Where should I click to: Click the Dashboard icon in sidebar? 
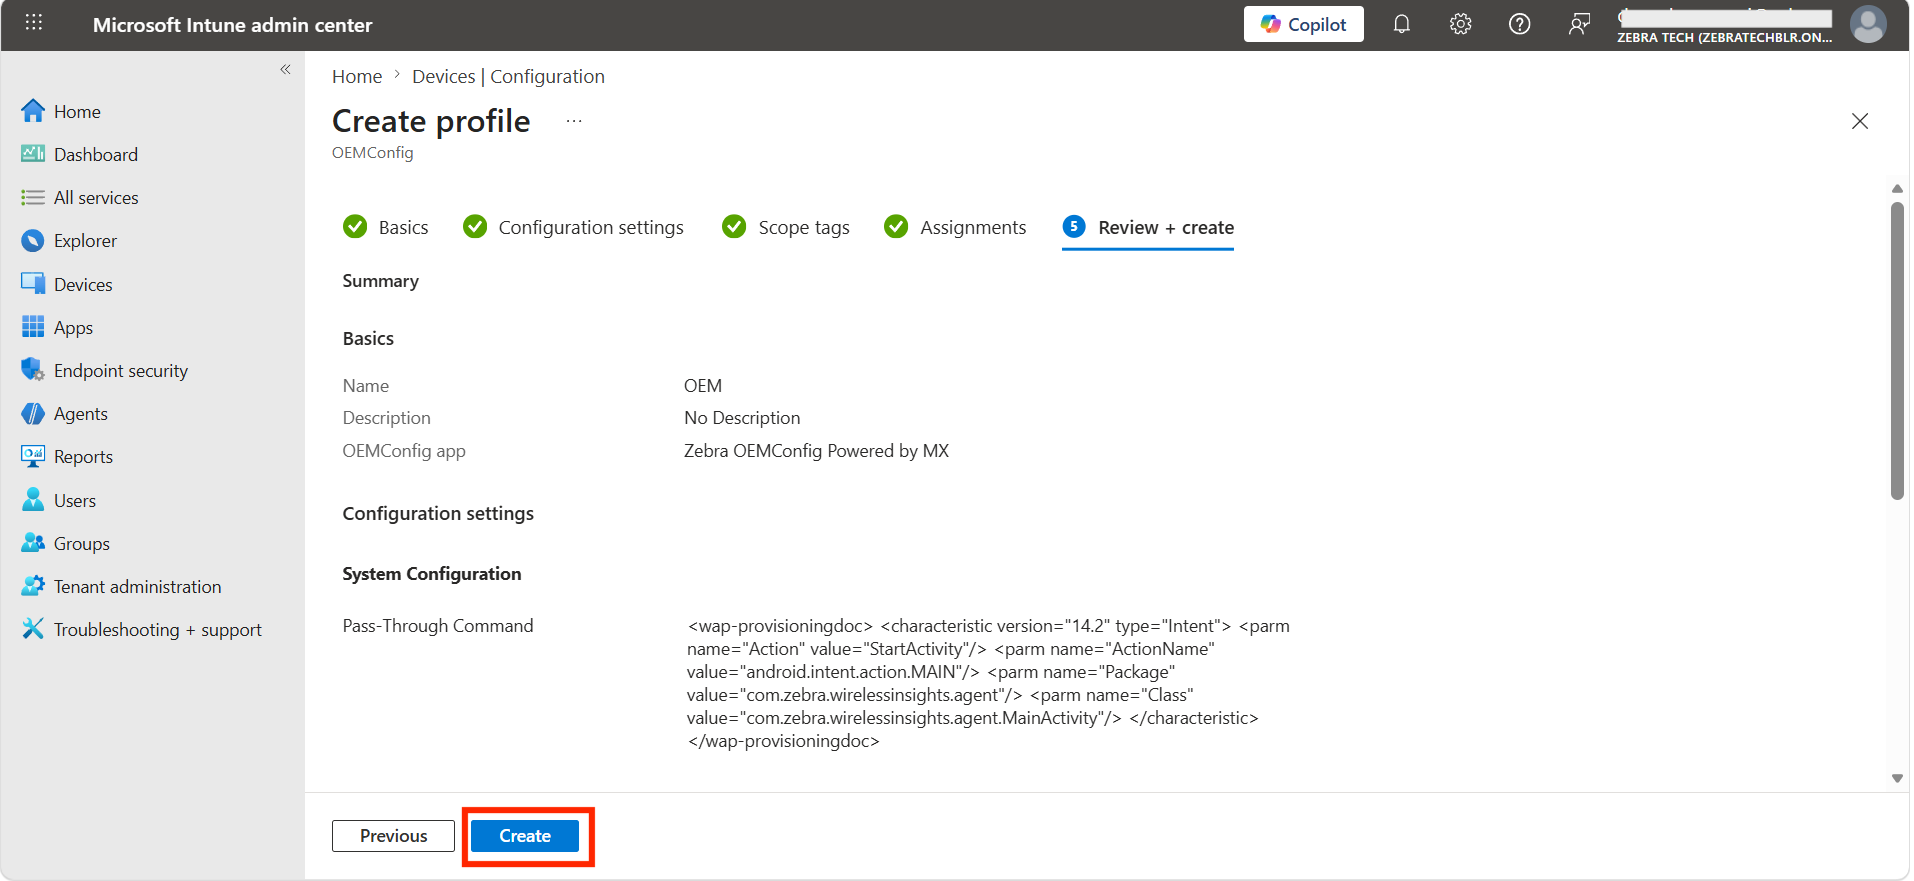click(x=33, y=154)
